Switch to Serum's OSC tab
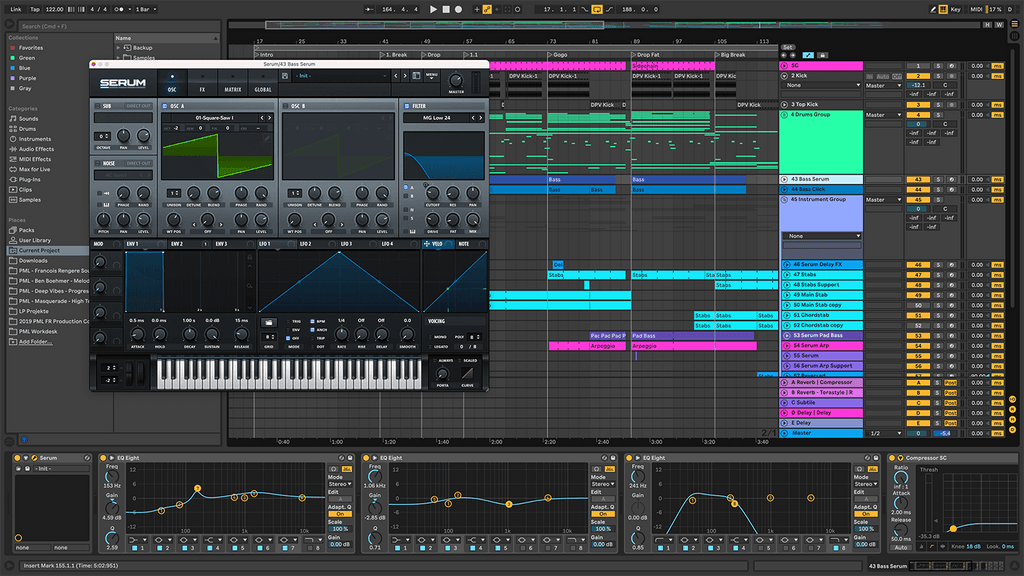 (x=172, y=84)
